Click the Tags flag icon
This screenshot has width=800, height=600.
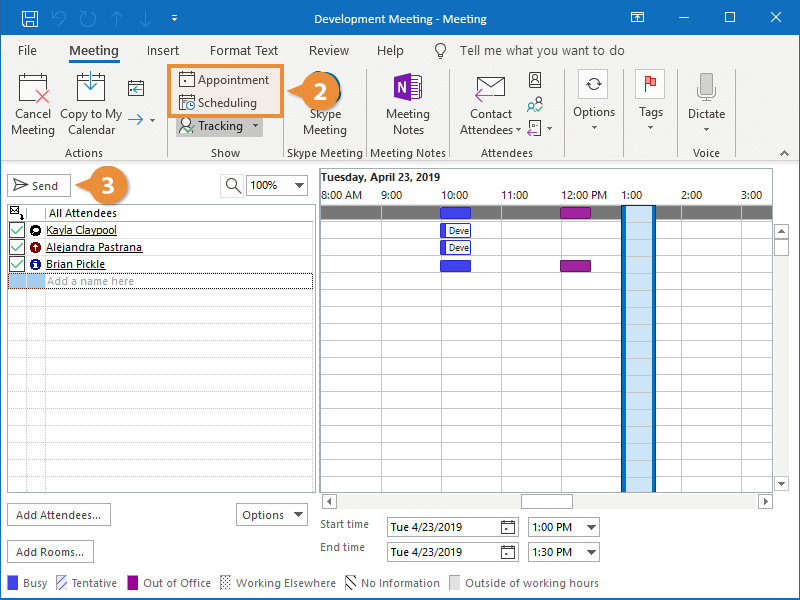pos(651,86)
